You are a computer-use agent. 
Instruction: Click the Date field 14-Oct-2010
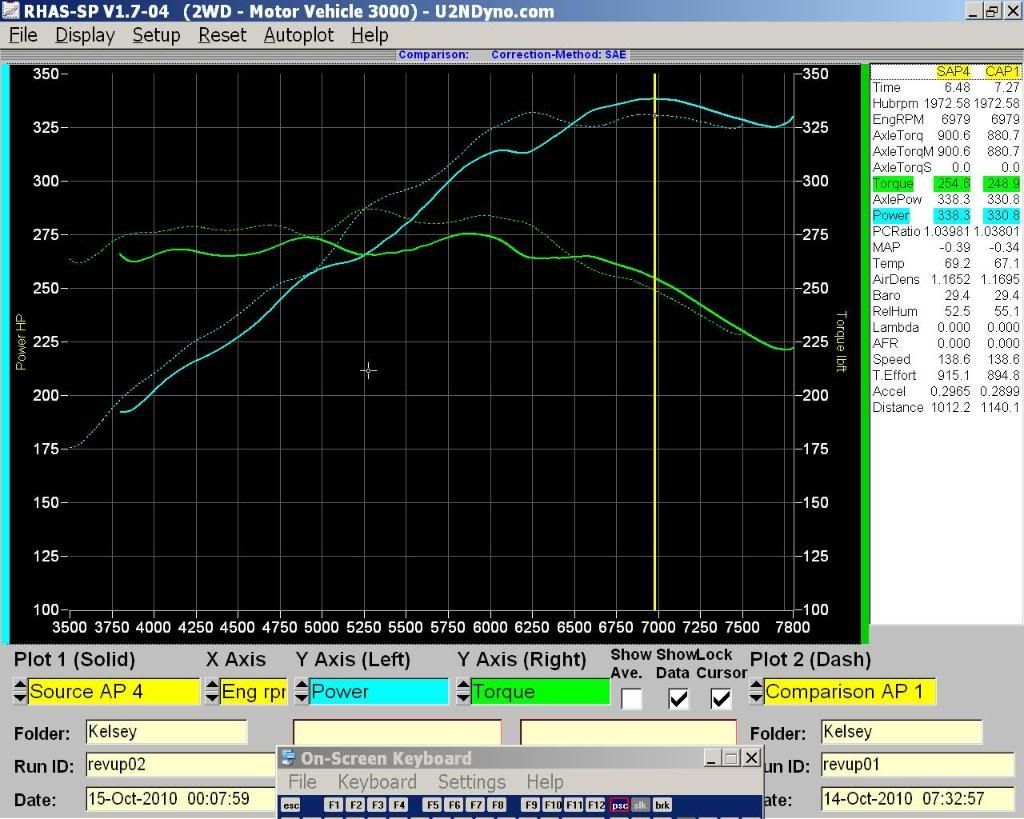(x=917, y=799)
